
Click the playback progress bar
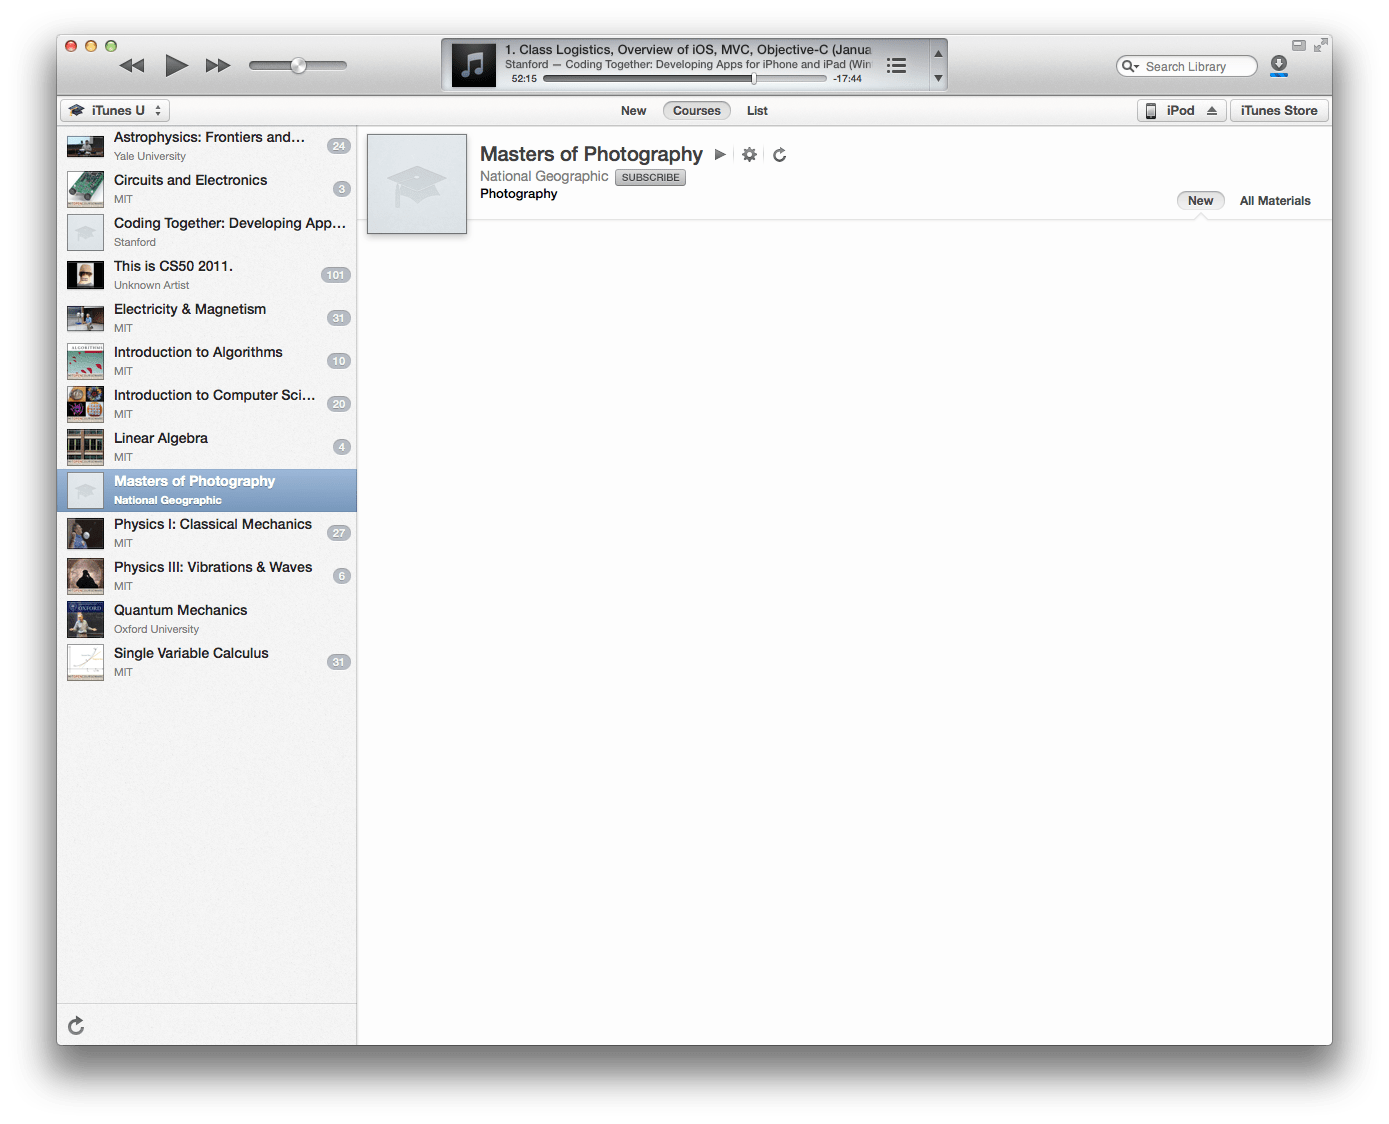coord(685,79)
